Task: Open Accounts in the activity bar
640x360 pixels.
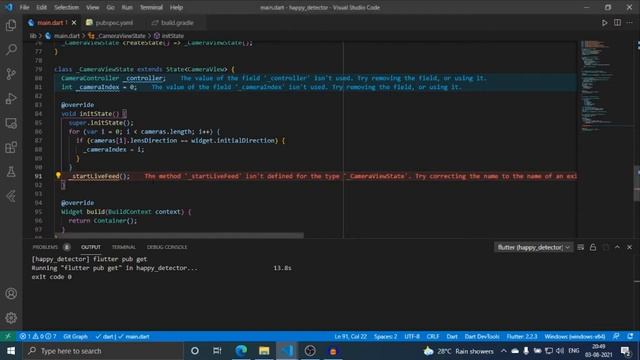Action: tap(11, 293)
